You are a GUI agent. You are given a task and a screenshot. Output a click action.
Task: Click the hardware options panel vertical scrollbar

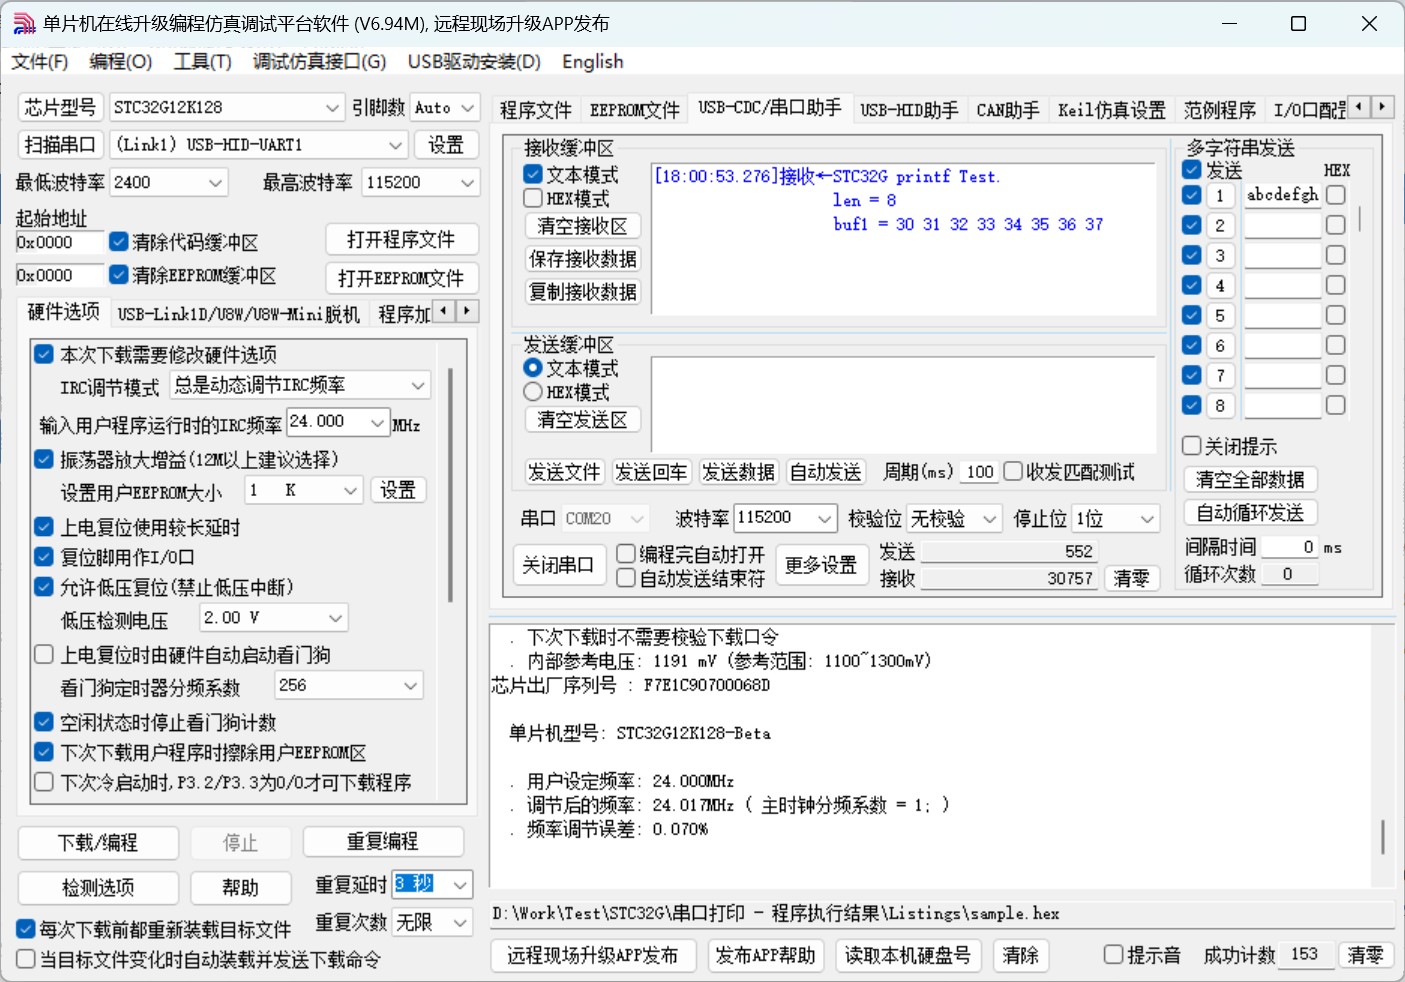pos(451,485)
